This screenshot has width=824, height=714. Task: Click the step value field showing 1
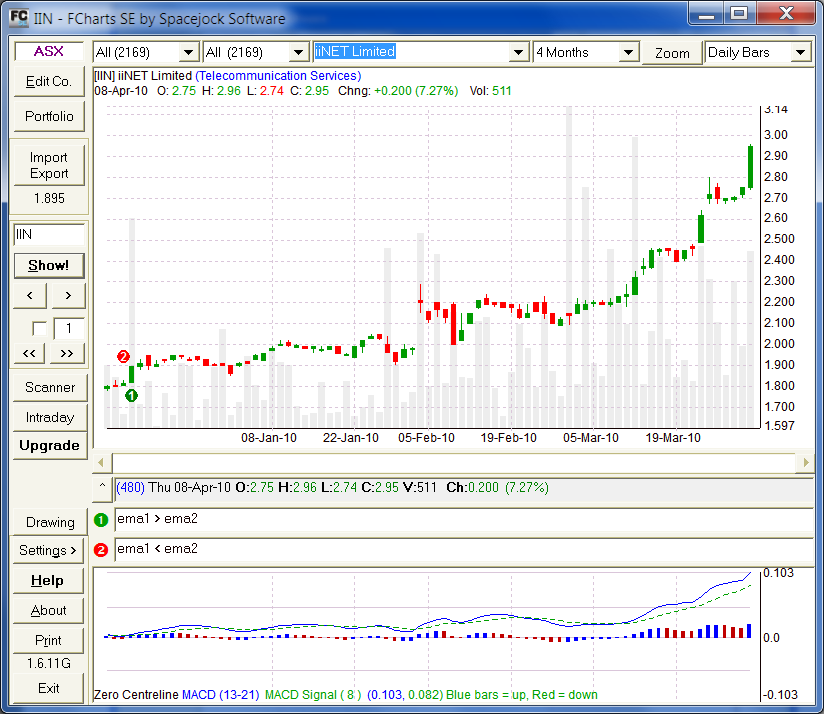(68, 329)
